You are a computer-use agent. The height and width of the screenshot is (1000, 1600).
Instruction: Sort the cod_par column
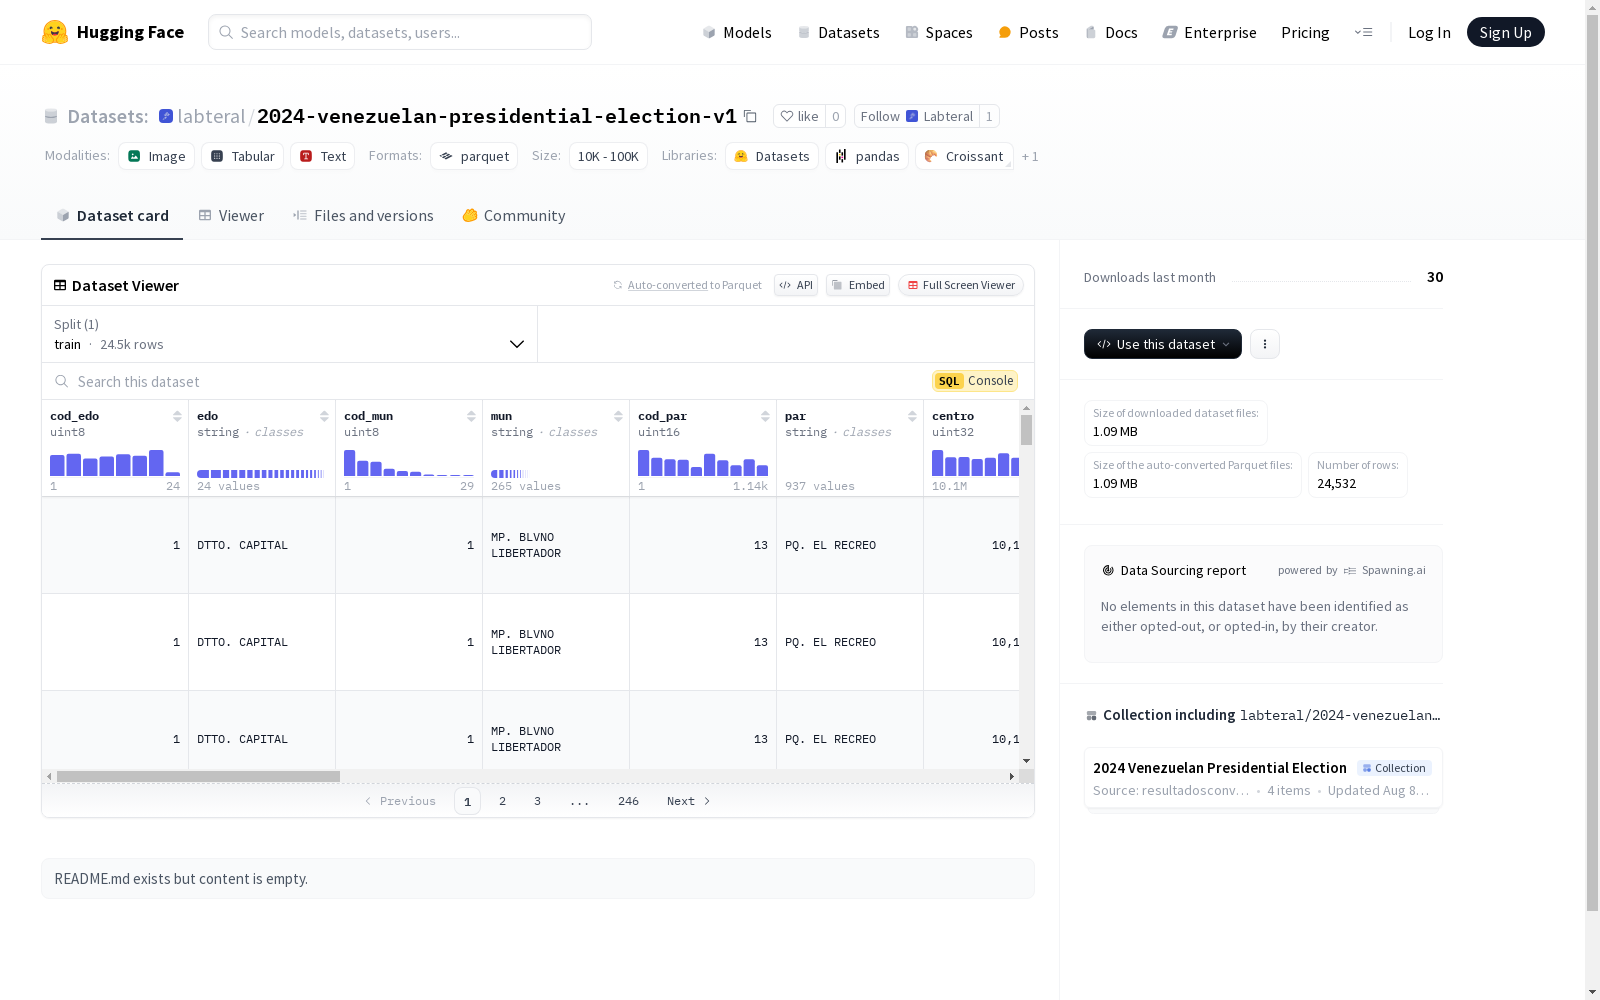[x=765, y=416]
